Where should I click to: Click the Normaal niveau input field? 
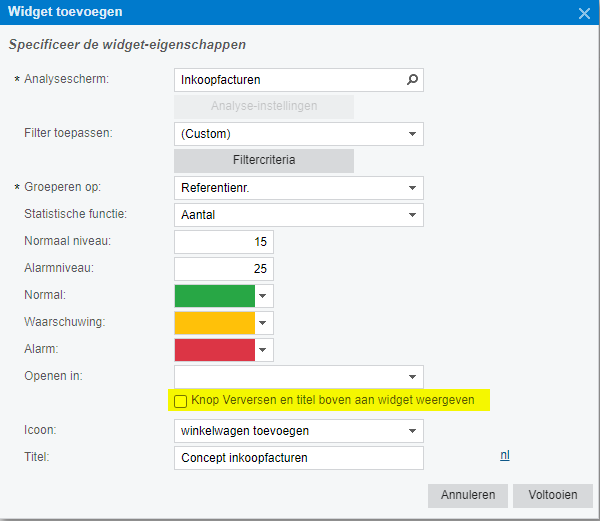tap(223, 242)
